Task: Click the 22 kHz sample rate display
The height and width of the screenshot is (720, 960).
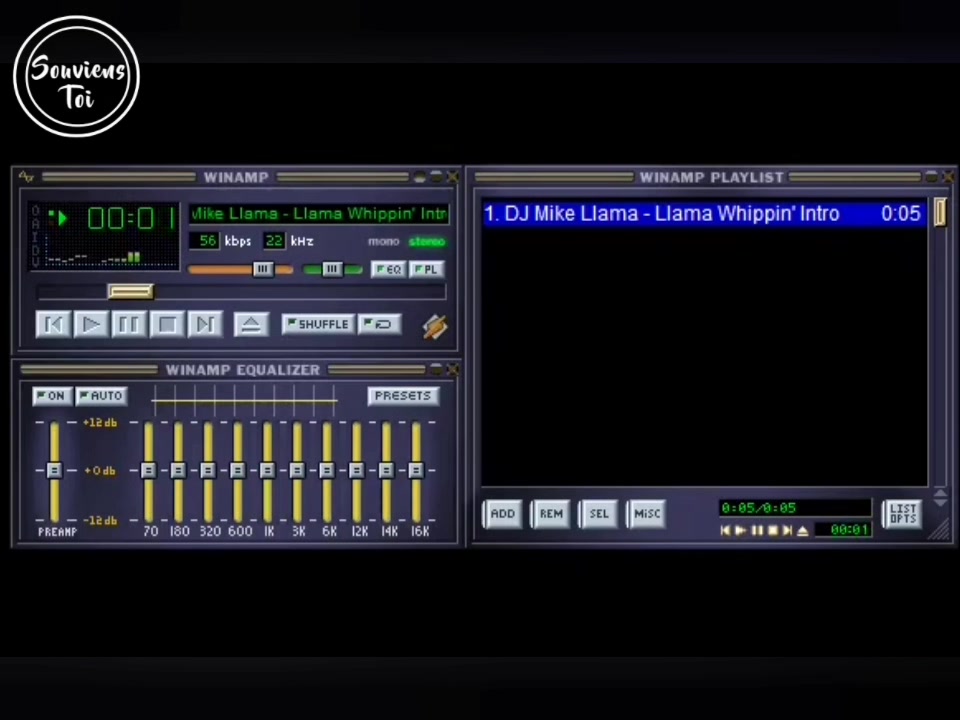Action: pos(274,241)
